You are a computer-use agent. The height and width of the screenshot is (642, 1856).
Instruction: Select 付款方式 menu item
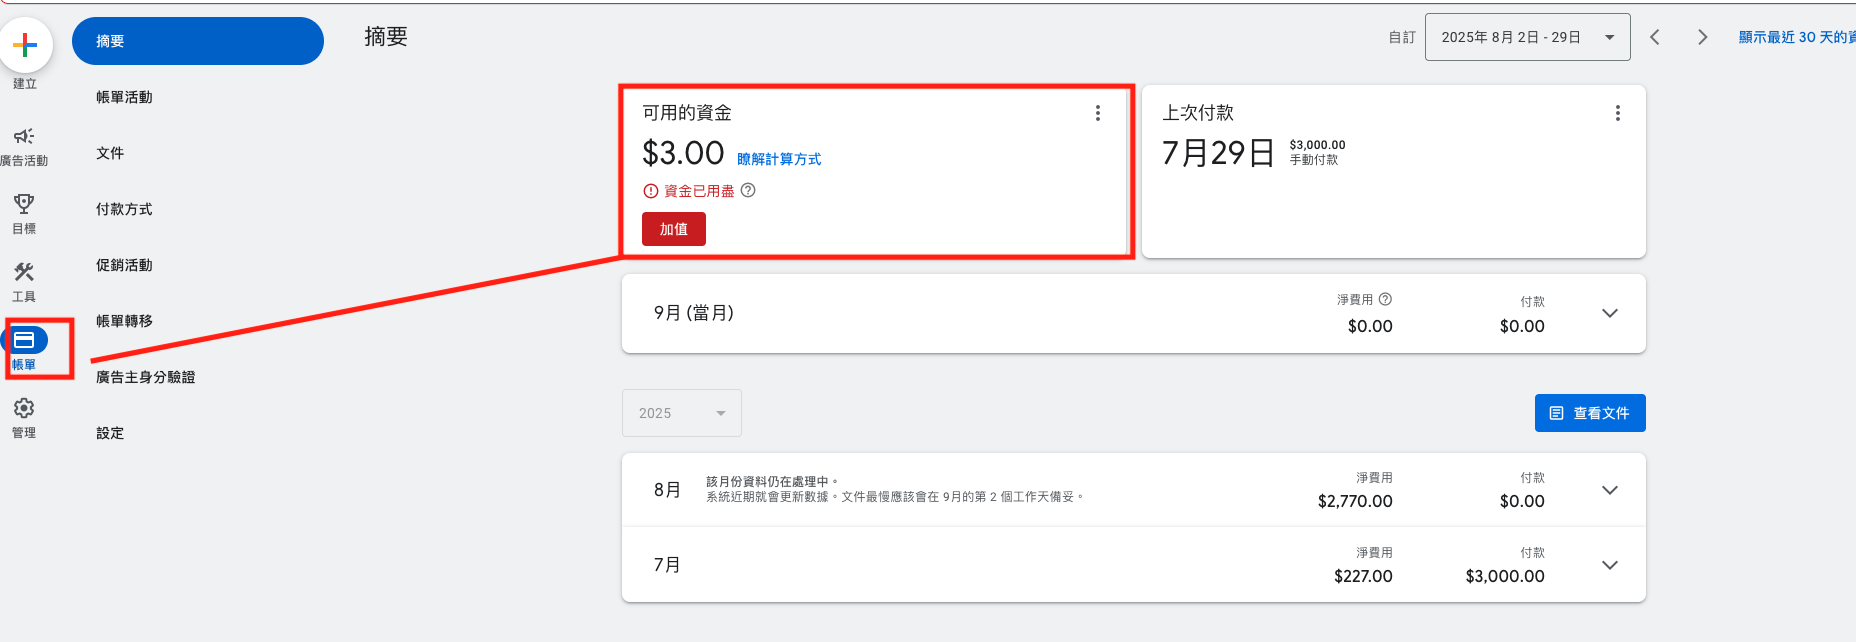pyautogui.click(x=124, y=209)
